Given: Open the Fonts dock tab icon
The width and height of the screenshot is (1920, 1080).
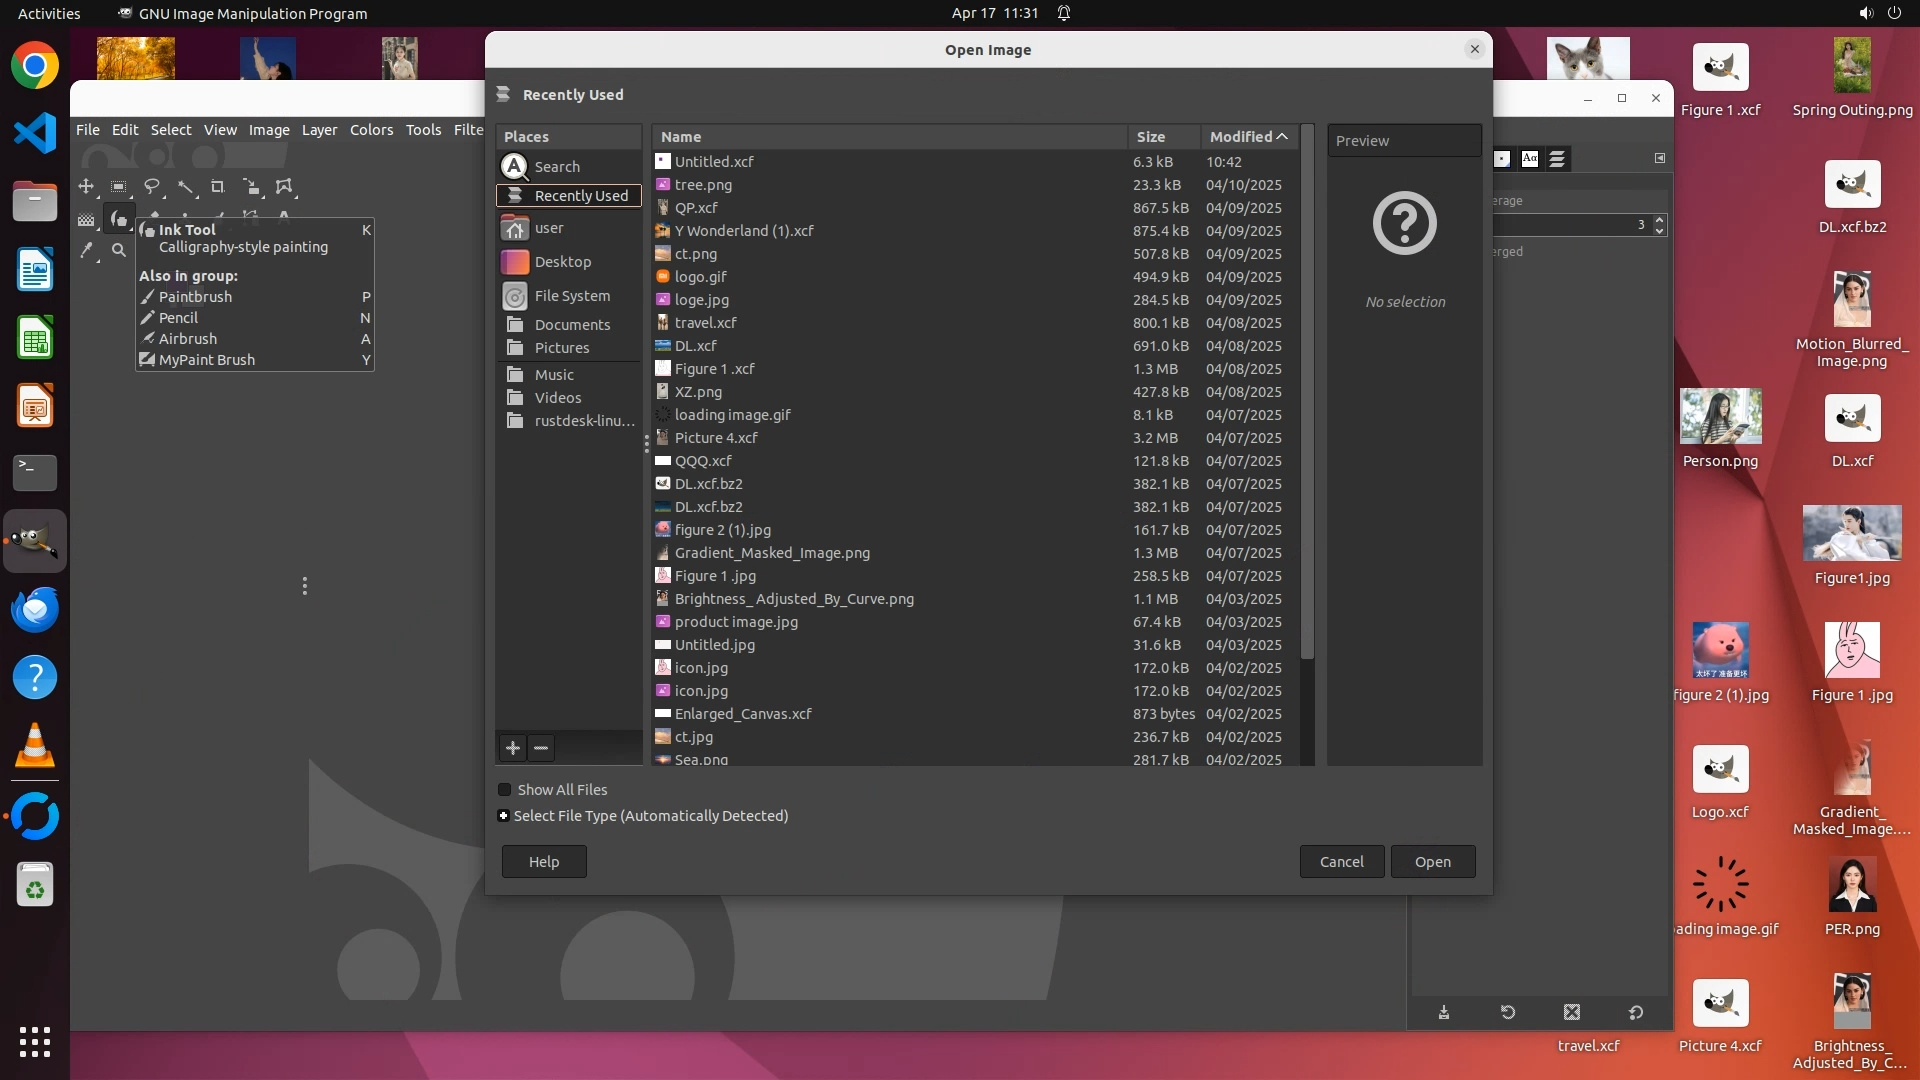Looking at the screenshot, I should (x=1530, y=159).
